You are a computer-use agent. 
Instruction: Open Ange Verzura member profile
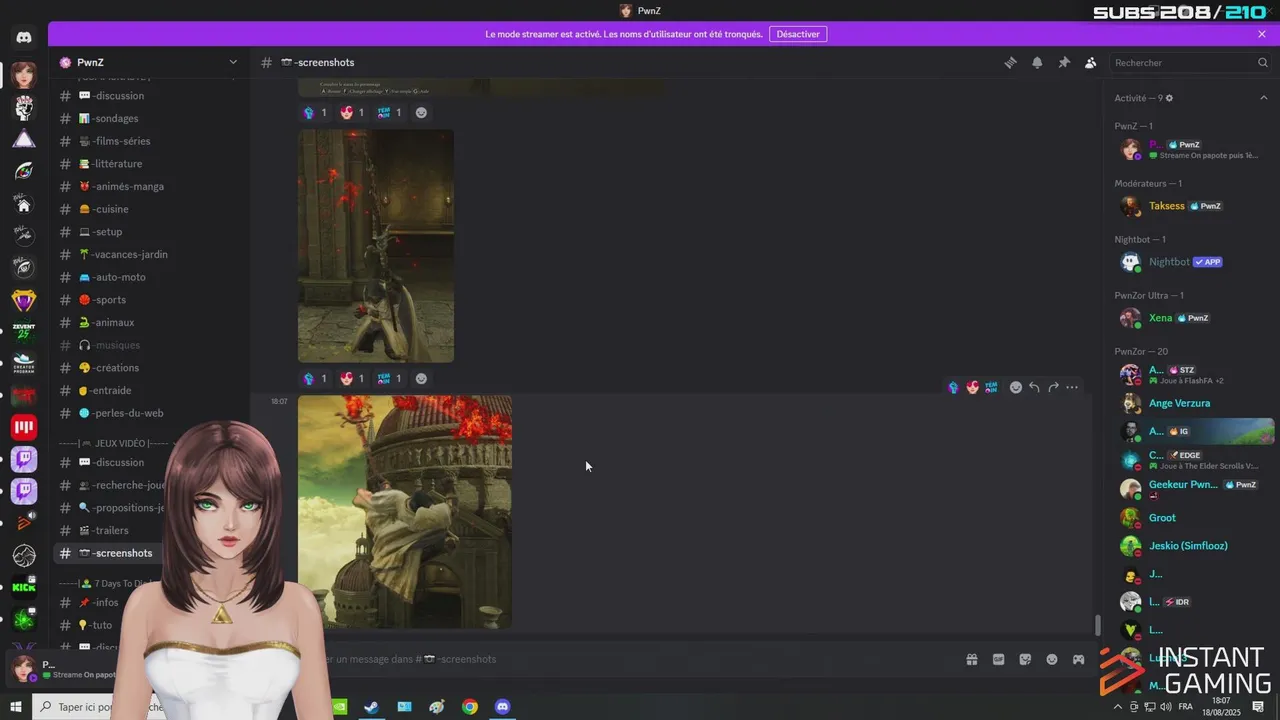[1190, 403]
